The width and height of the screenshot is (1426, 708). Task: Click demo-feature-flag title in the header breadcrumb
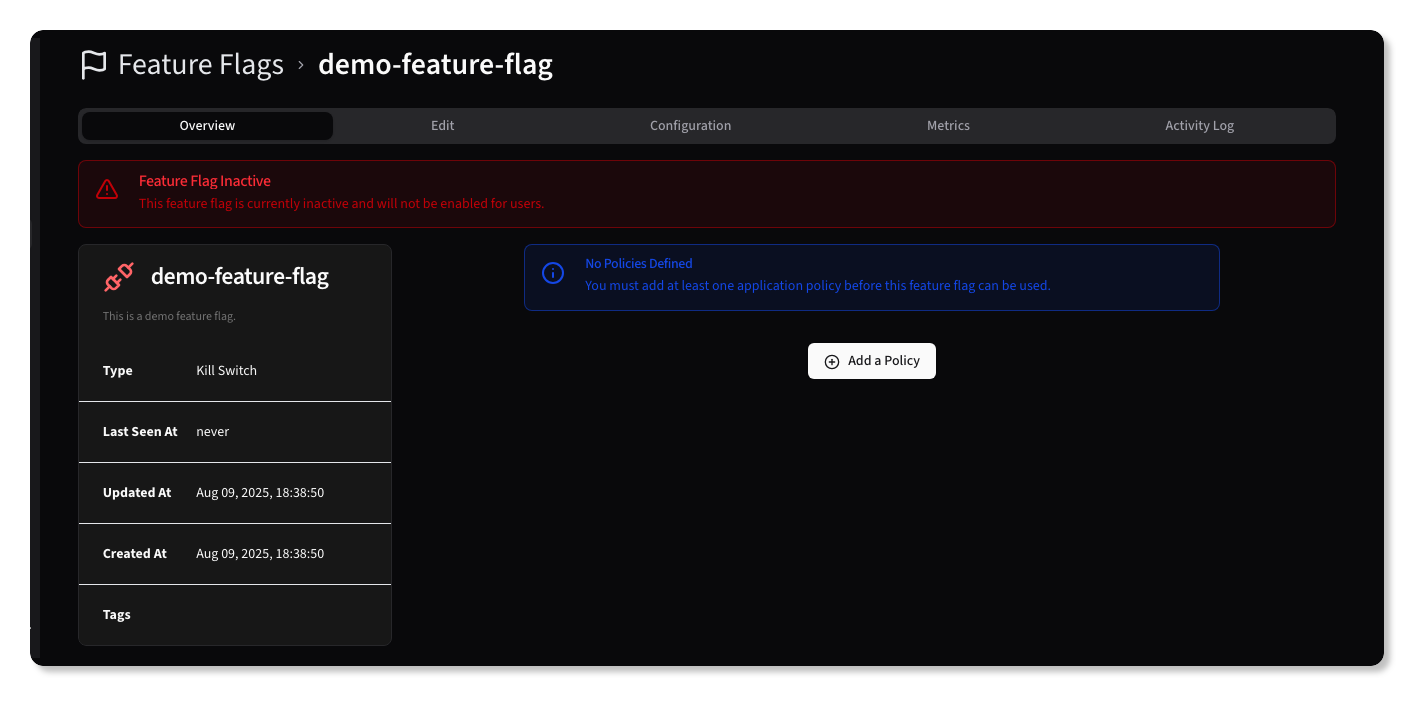[435, 65]
